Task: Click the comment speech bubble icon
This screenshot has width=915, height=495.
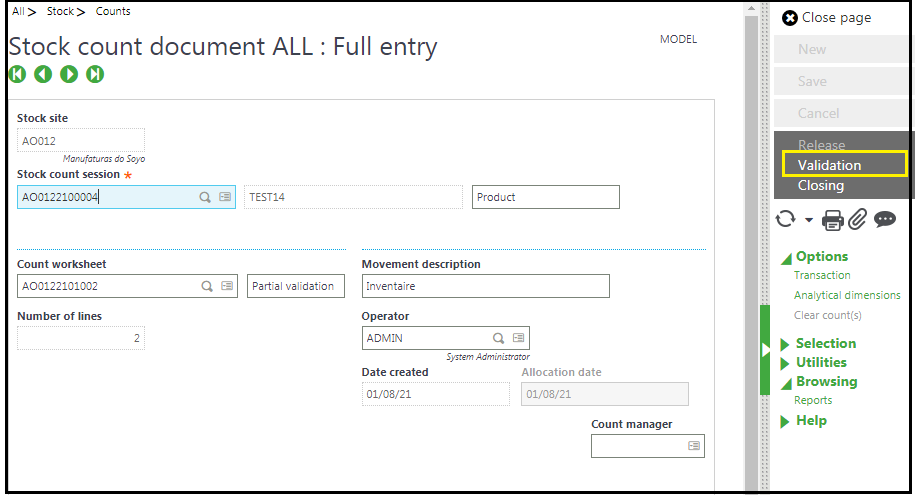Action: coord(885,219)
